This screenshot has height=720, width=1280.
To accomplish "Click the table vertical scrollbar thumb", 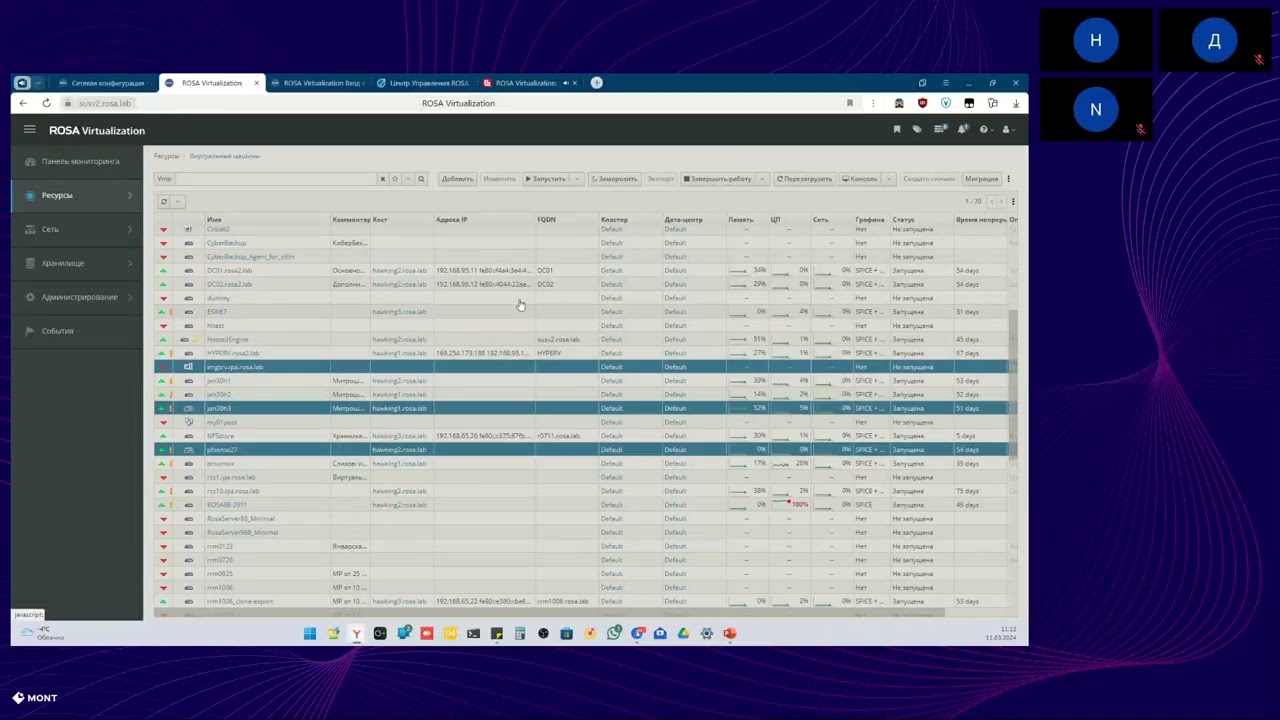I will click(x=1013, y=385).
